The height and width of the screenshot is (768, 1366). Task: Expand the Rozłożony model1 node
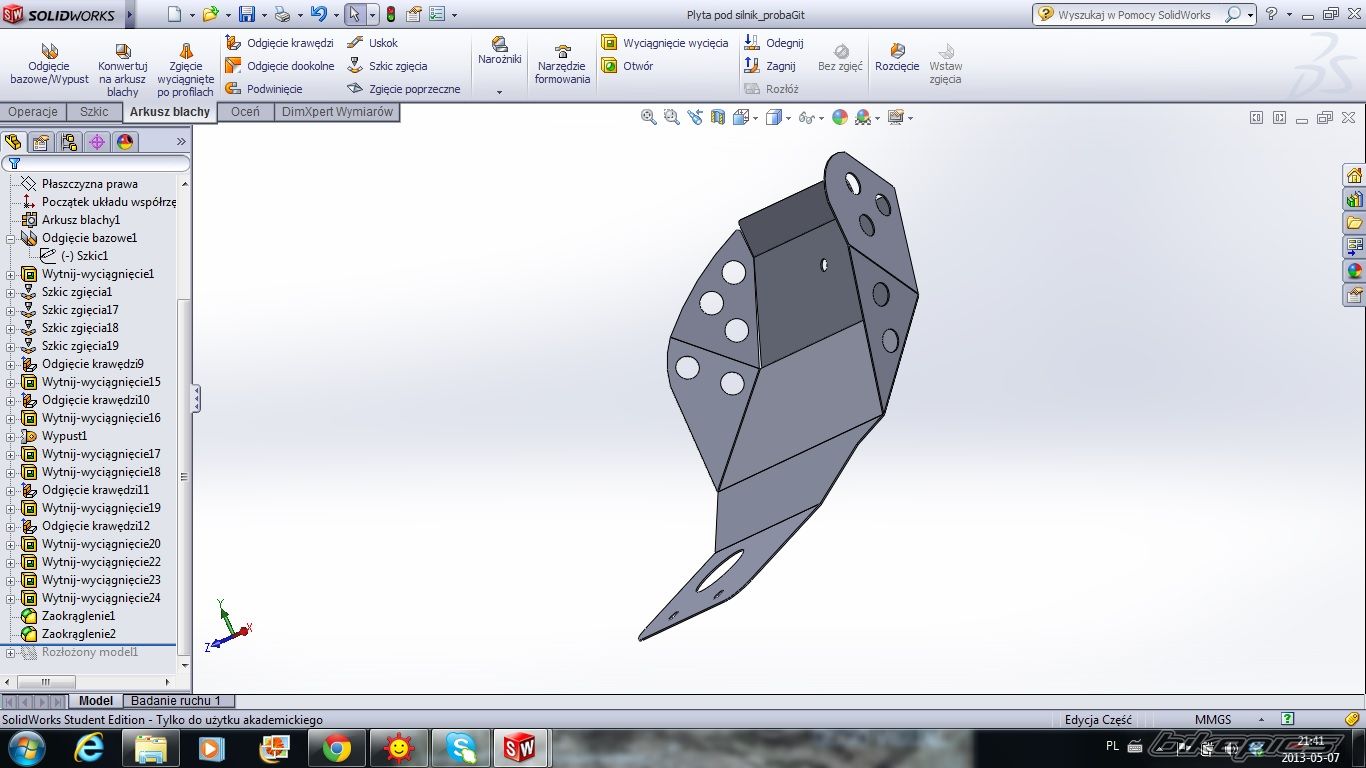coord(11,652)
